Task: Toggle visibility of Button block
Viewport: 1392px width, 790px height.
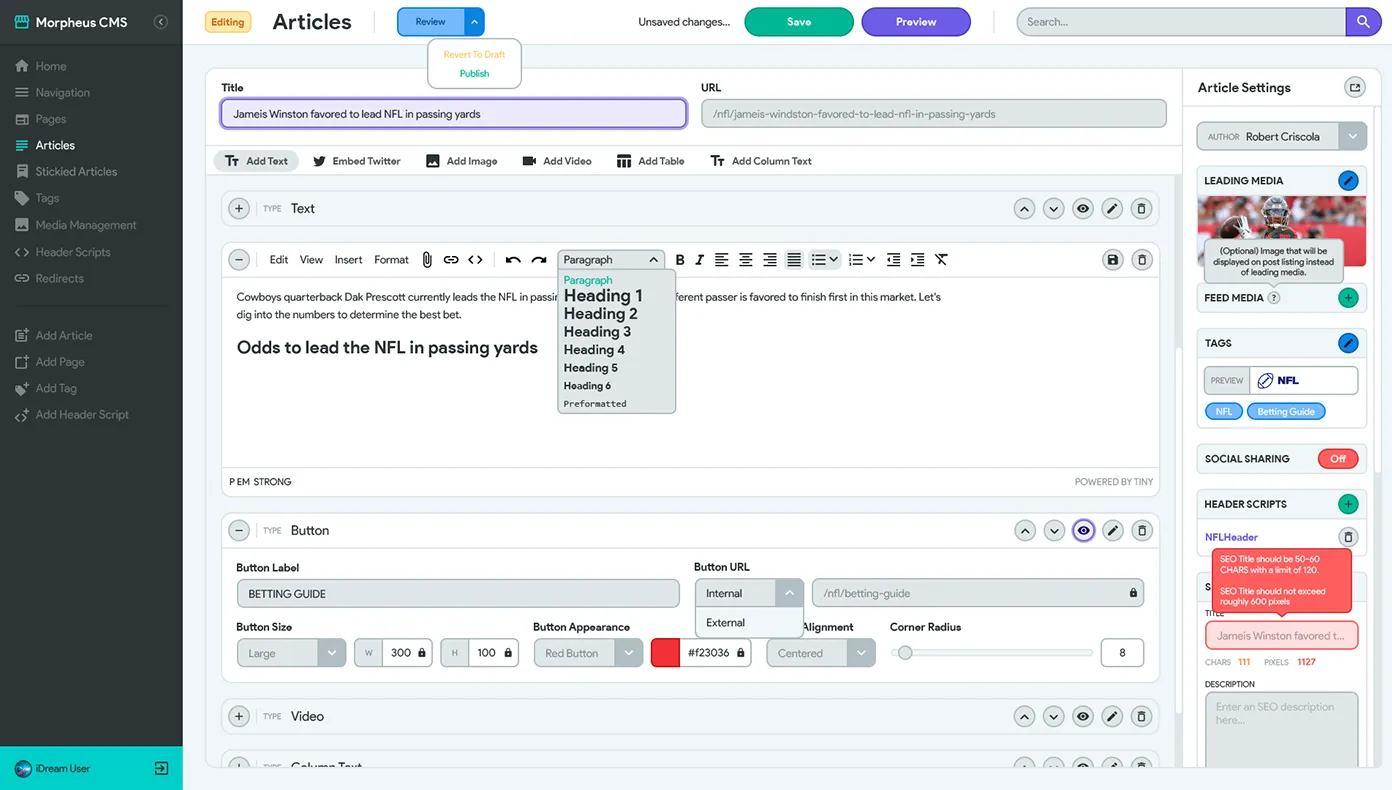Action: (x=1083, y=531)
